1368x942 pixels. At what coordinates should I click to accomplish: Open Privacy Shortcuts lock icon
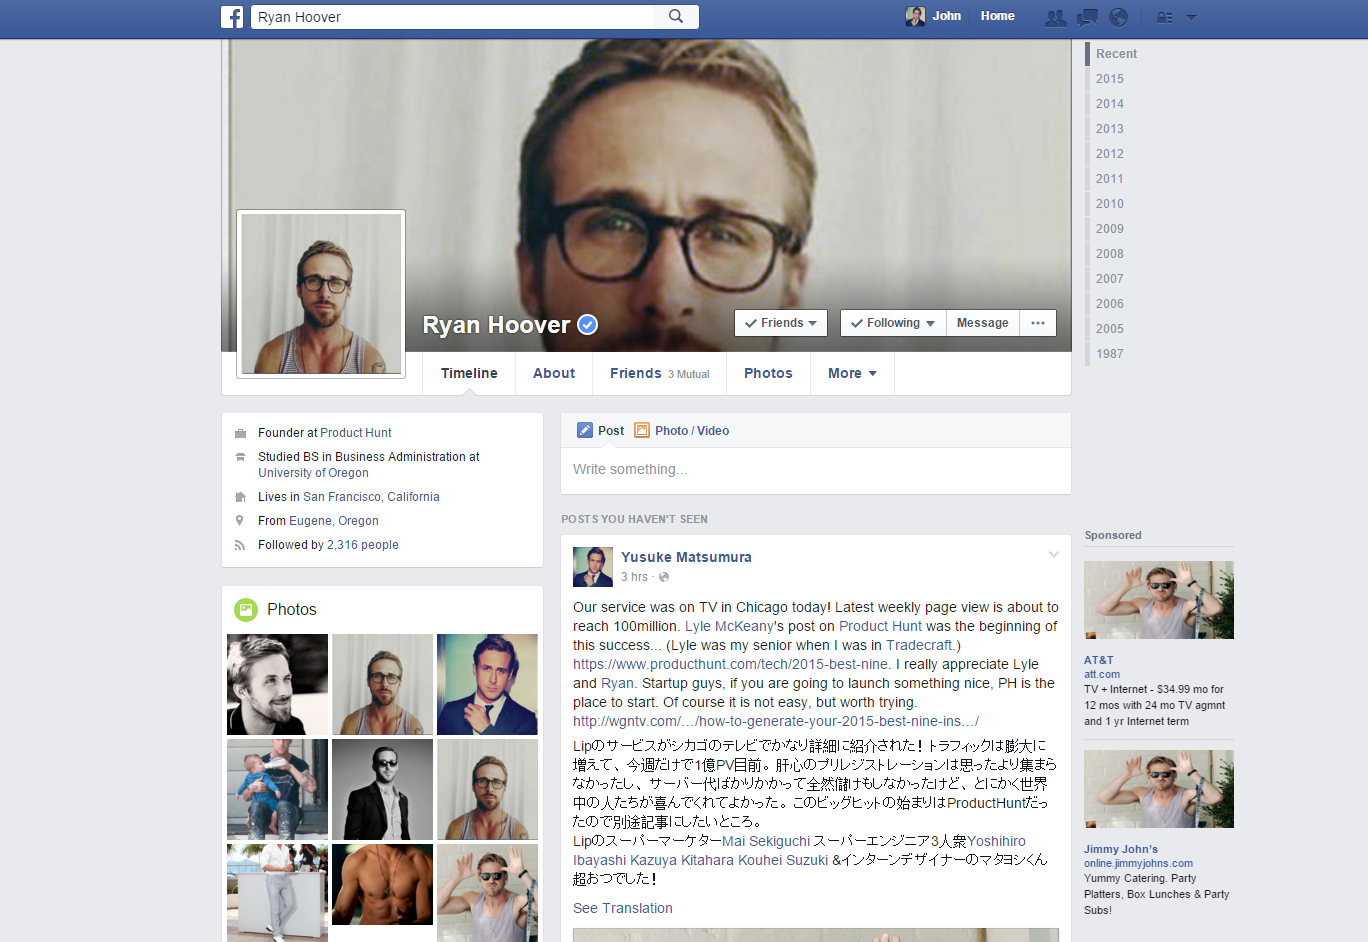coord(1164,17)
